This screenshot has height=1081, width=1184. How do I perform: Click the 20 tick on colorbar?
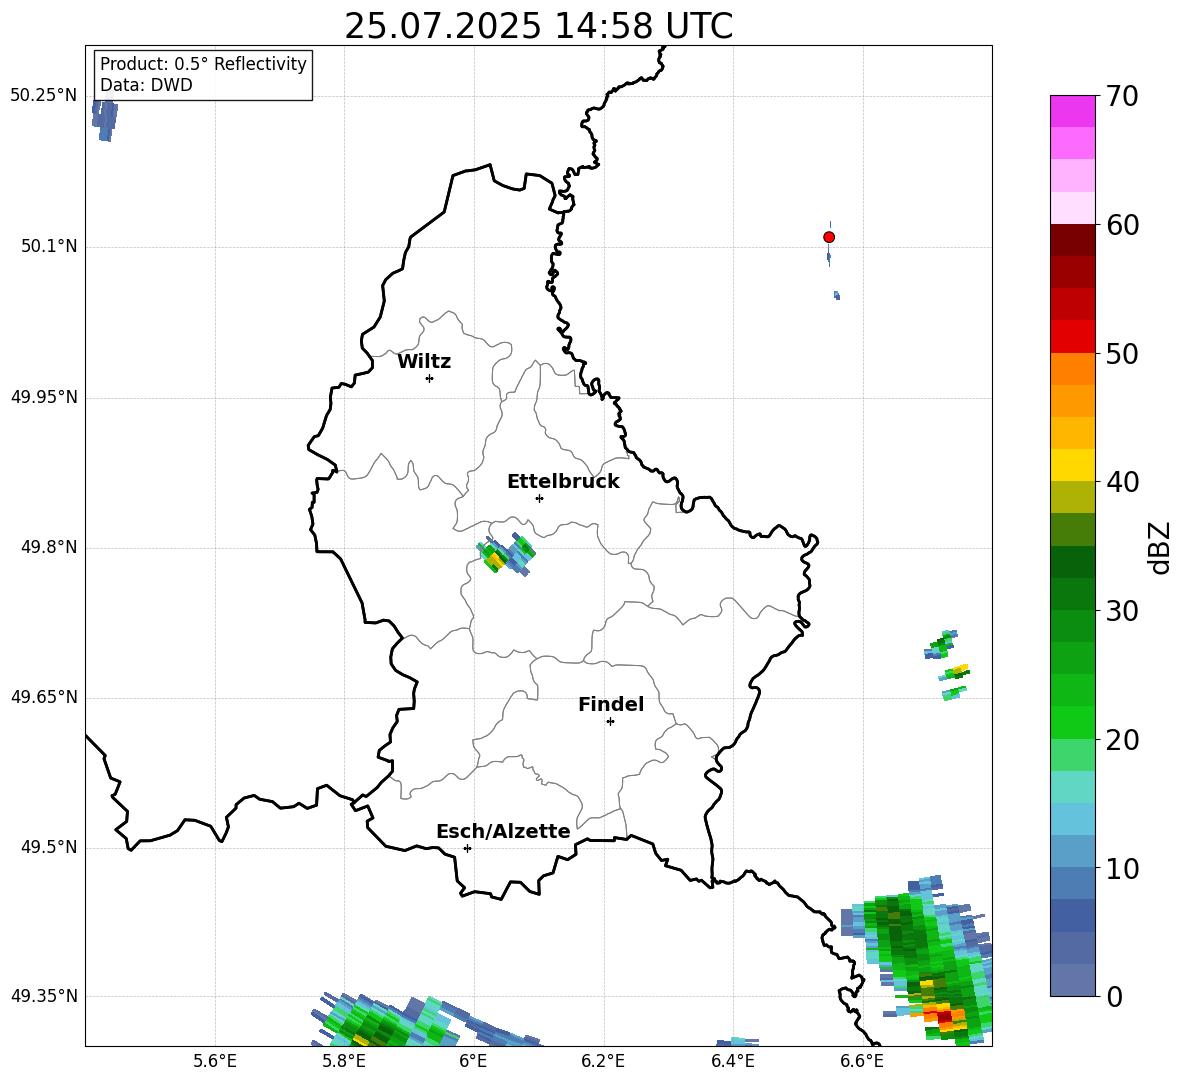[x=1122, y=740]
